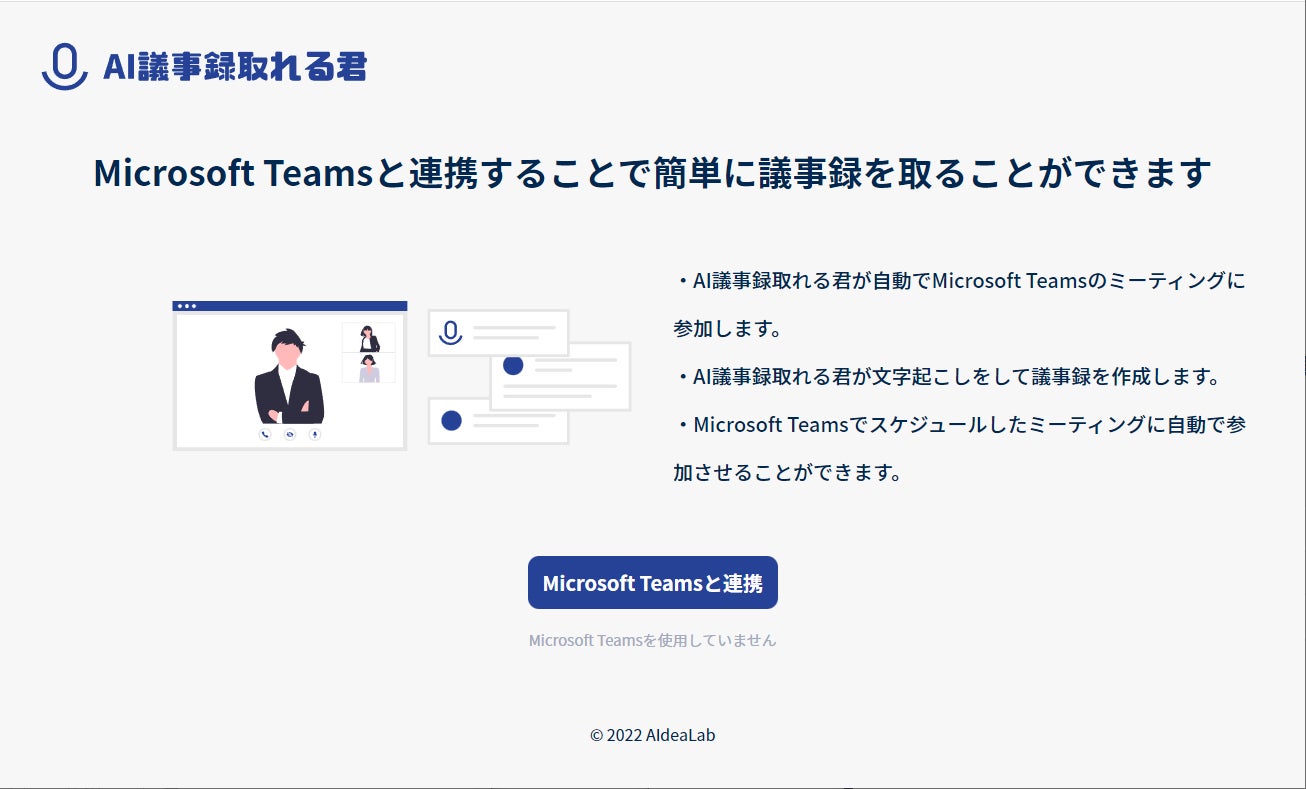Select the Microsoft Teamsを使用していません link

coord(653,640)
